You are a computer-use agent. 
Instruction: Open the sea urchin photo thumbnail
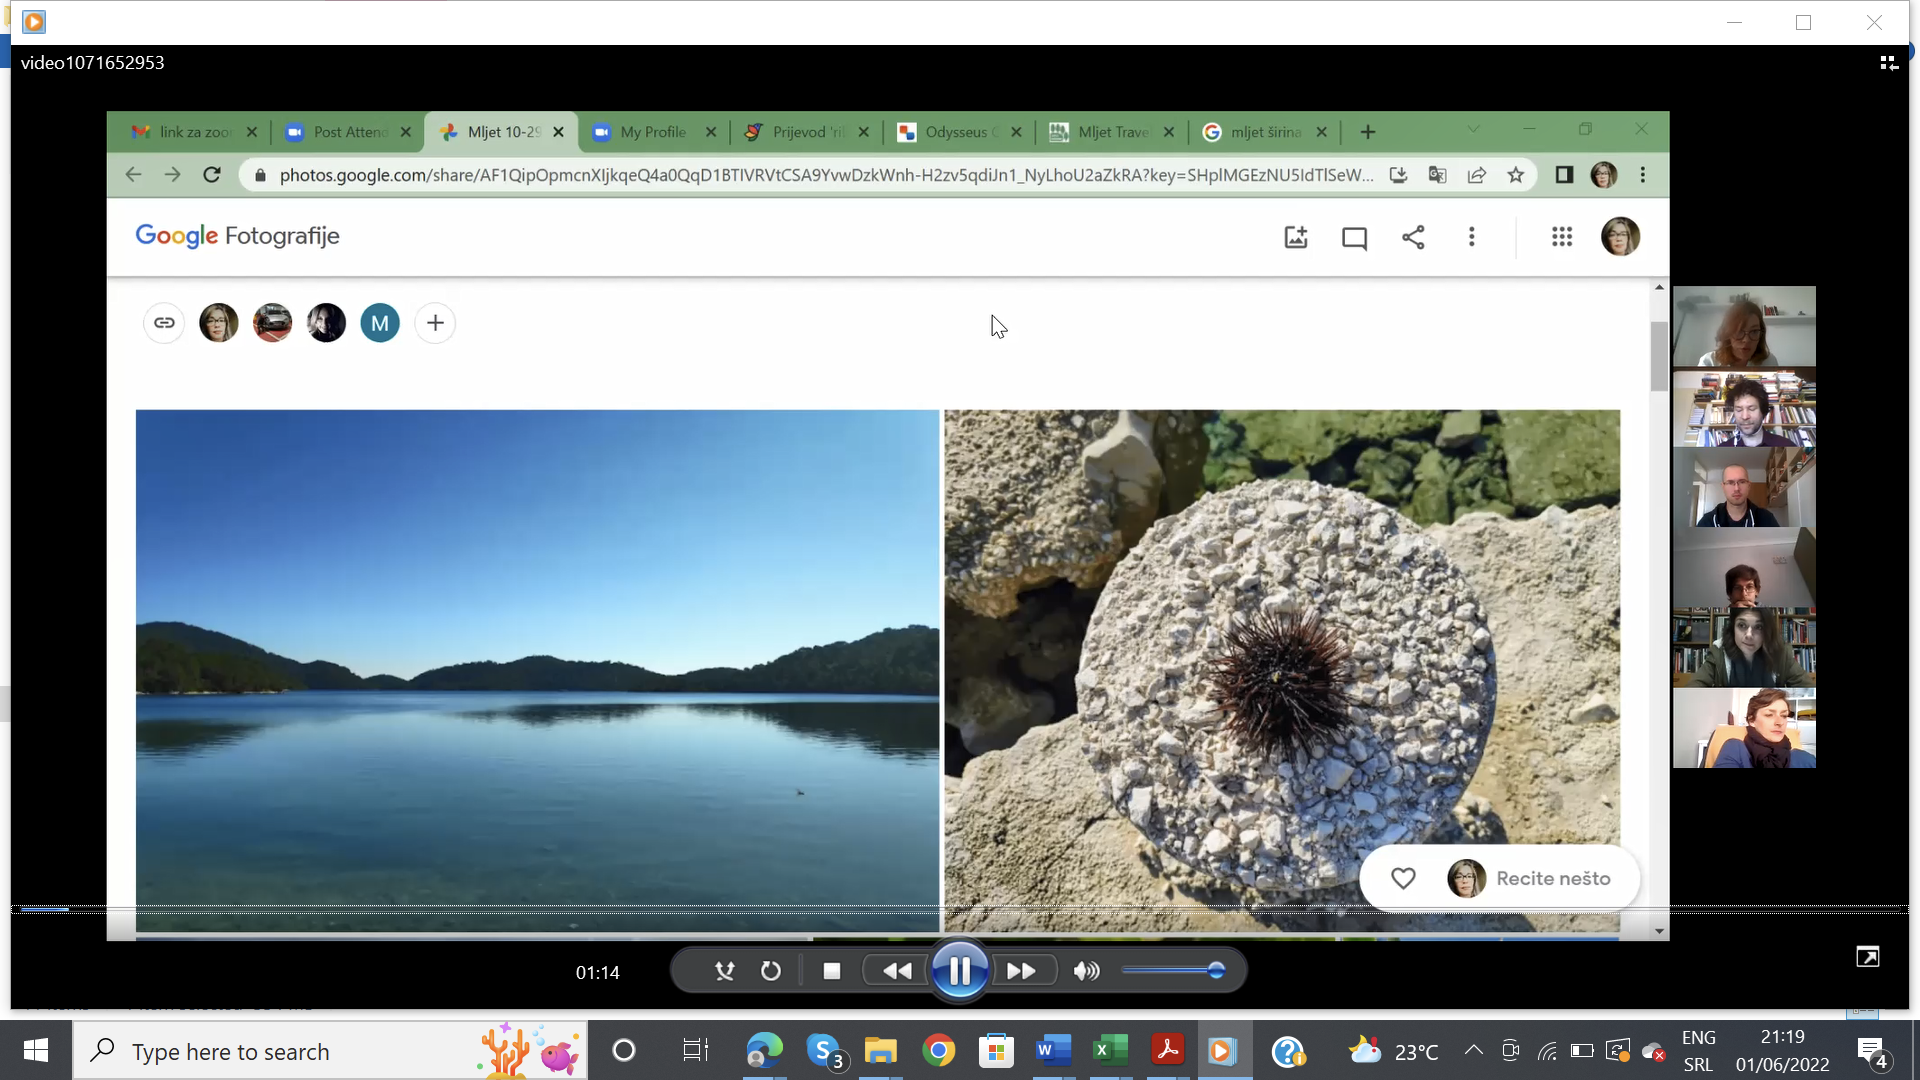(1281, 640)
